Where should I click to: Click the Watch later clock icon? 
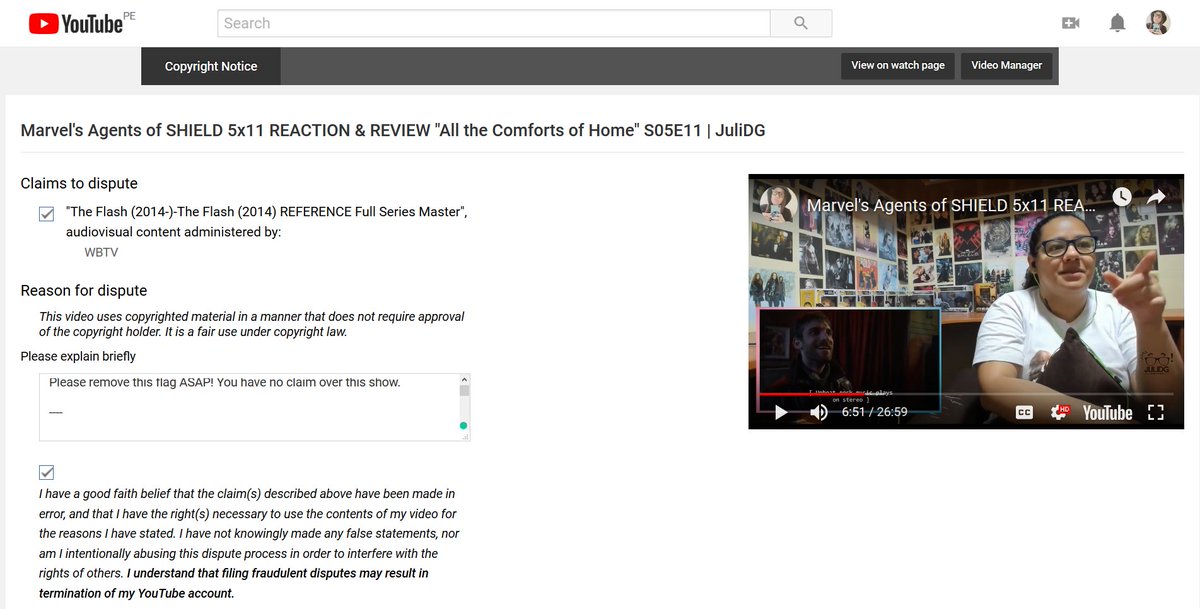pyautogui.click(x=1122, y=197)
